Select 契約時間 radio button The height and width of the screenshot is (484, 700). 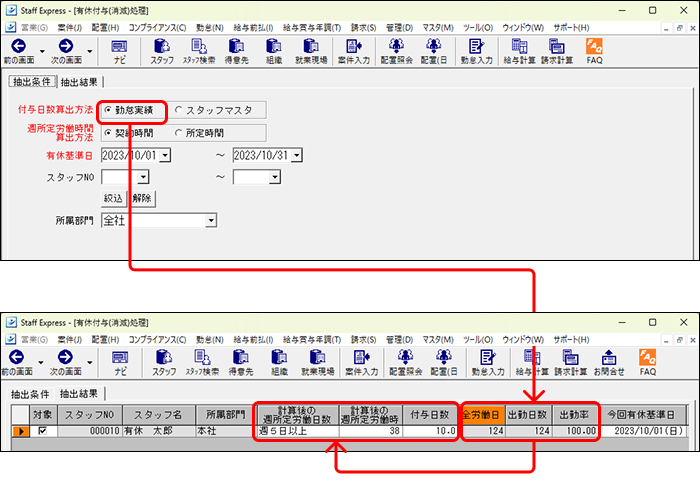click(108, 133)
